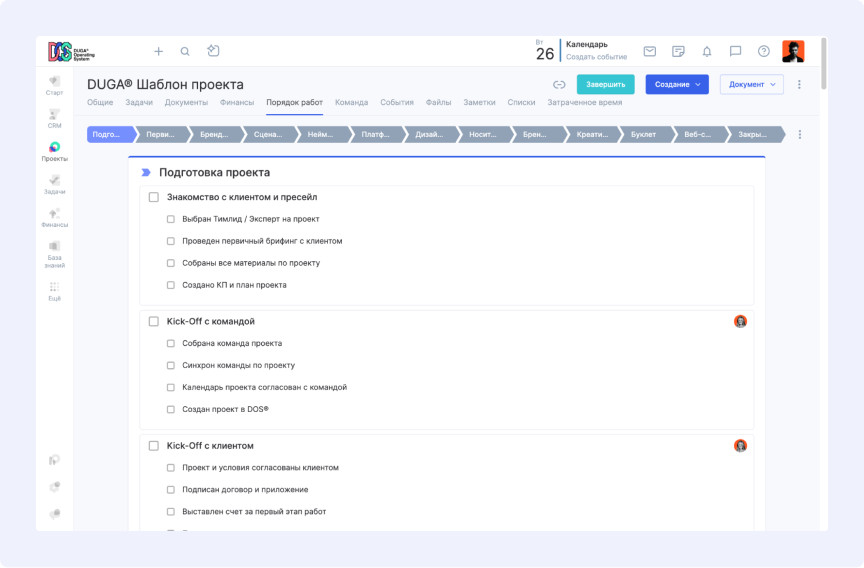The image size is (864, 568).
Task: Tick Собрана команда проекта checkbox
Action: coord(171,343)
